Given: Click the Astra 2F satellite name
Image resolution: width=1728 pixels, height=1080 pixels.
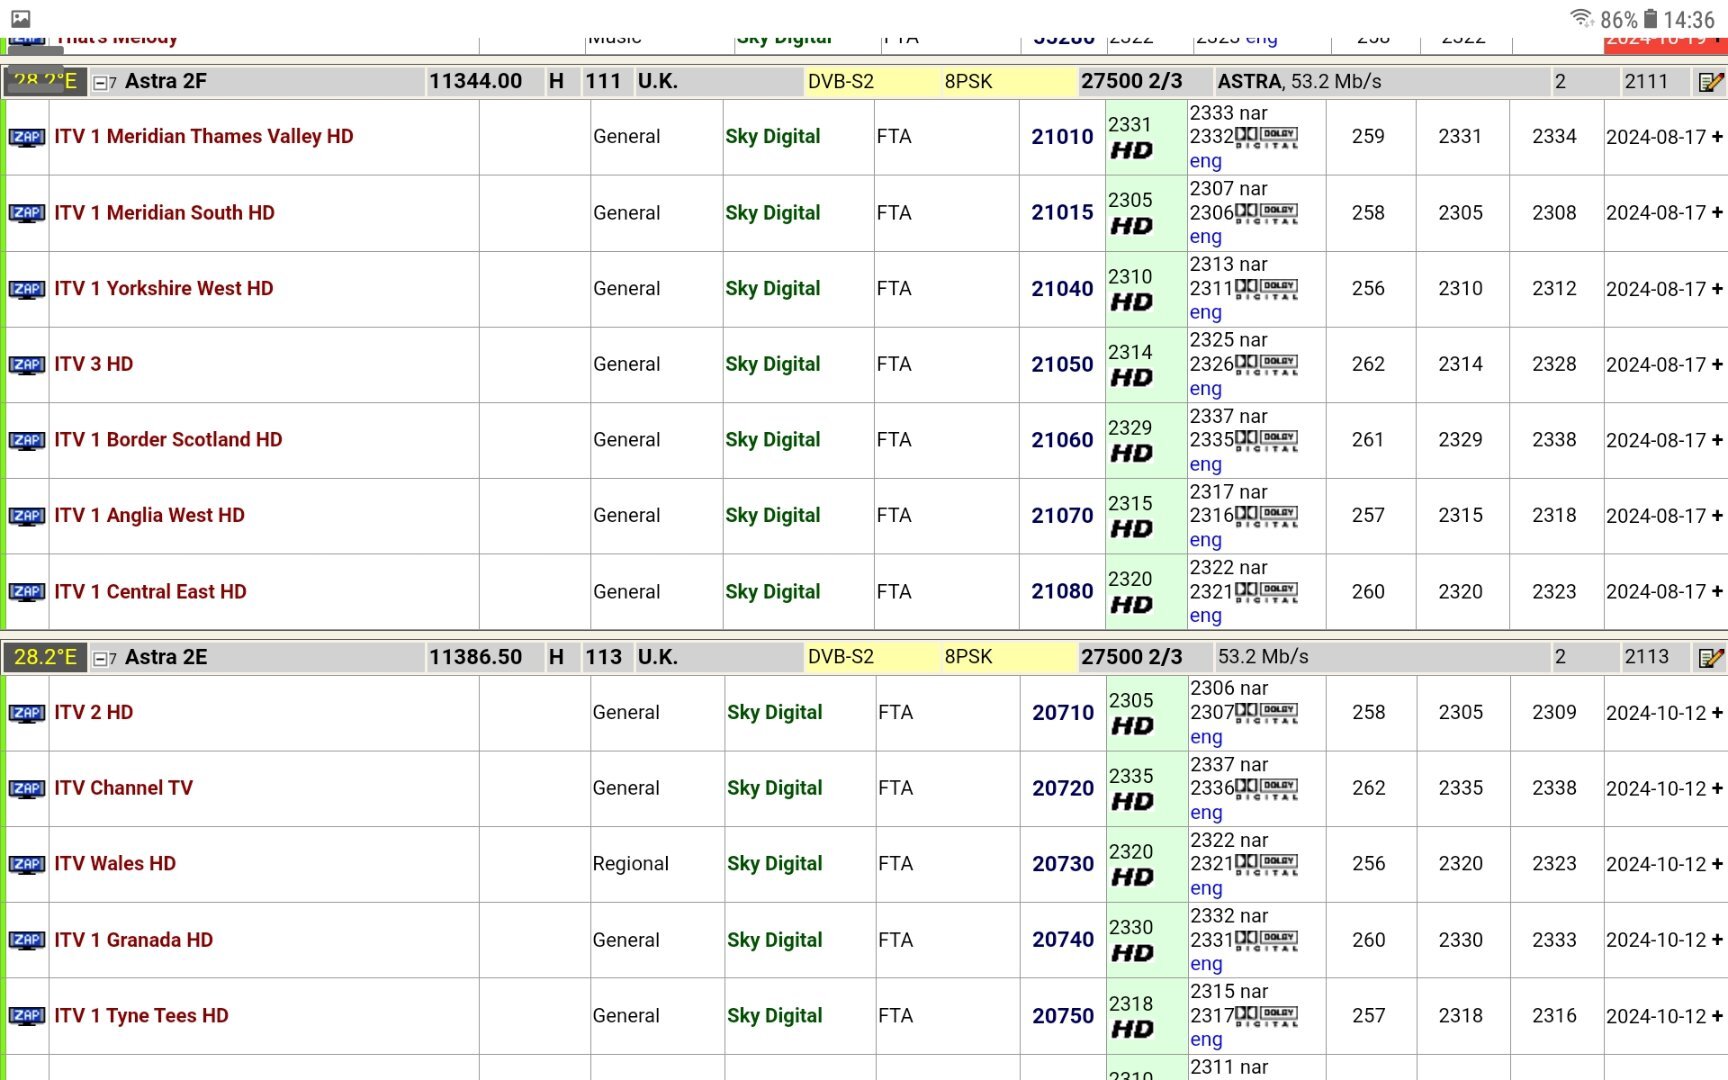Looking at the screenshot, I should click(166, 81).
